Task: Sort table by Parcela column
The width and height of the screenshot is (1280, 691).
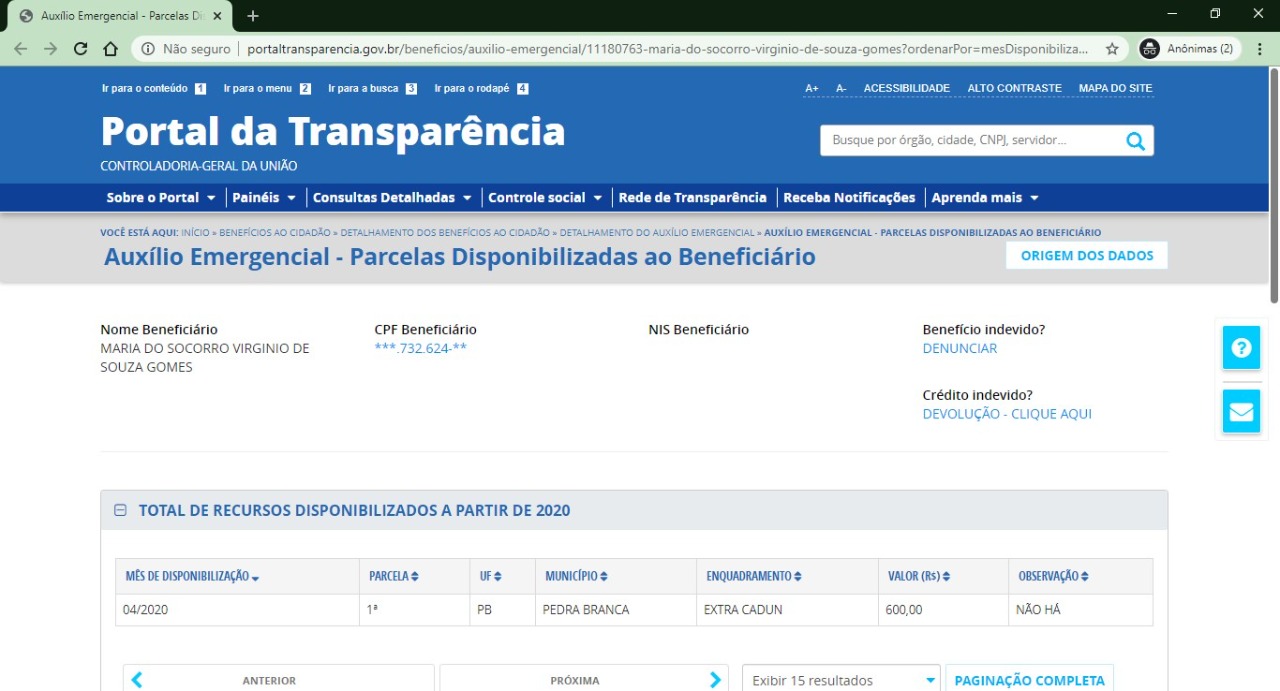Action: [x=394, y=576]
